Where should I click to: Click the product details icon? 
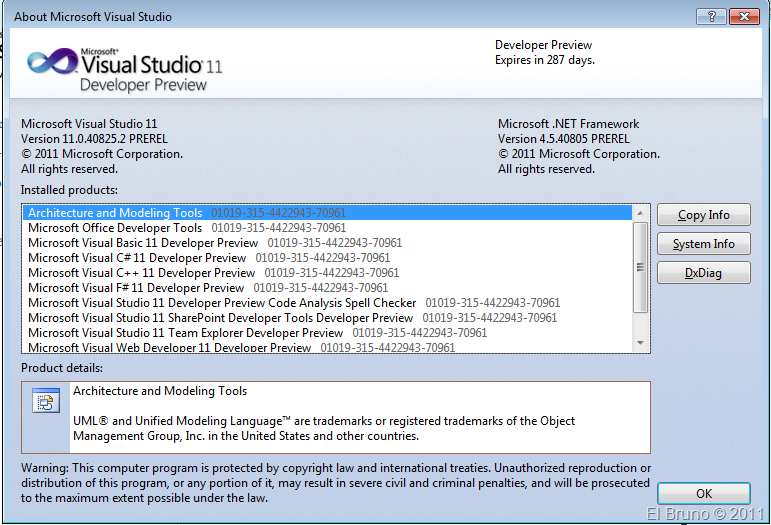pyautogui.click(x=44, y=403)
